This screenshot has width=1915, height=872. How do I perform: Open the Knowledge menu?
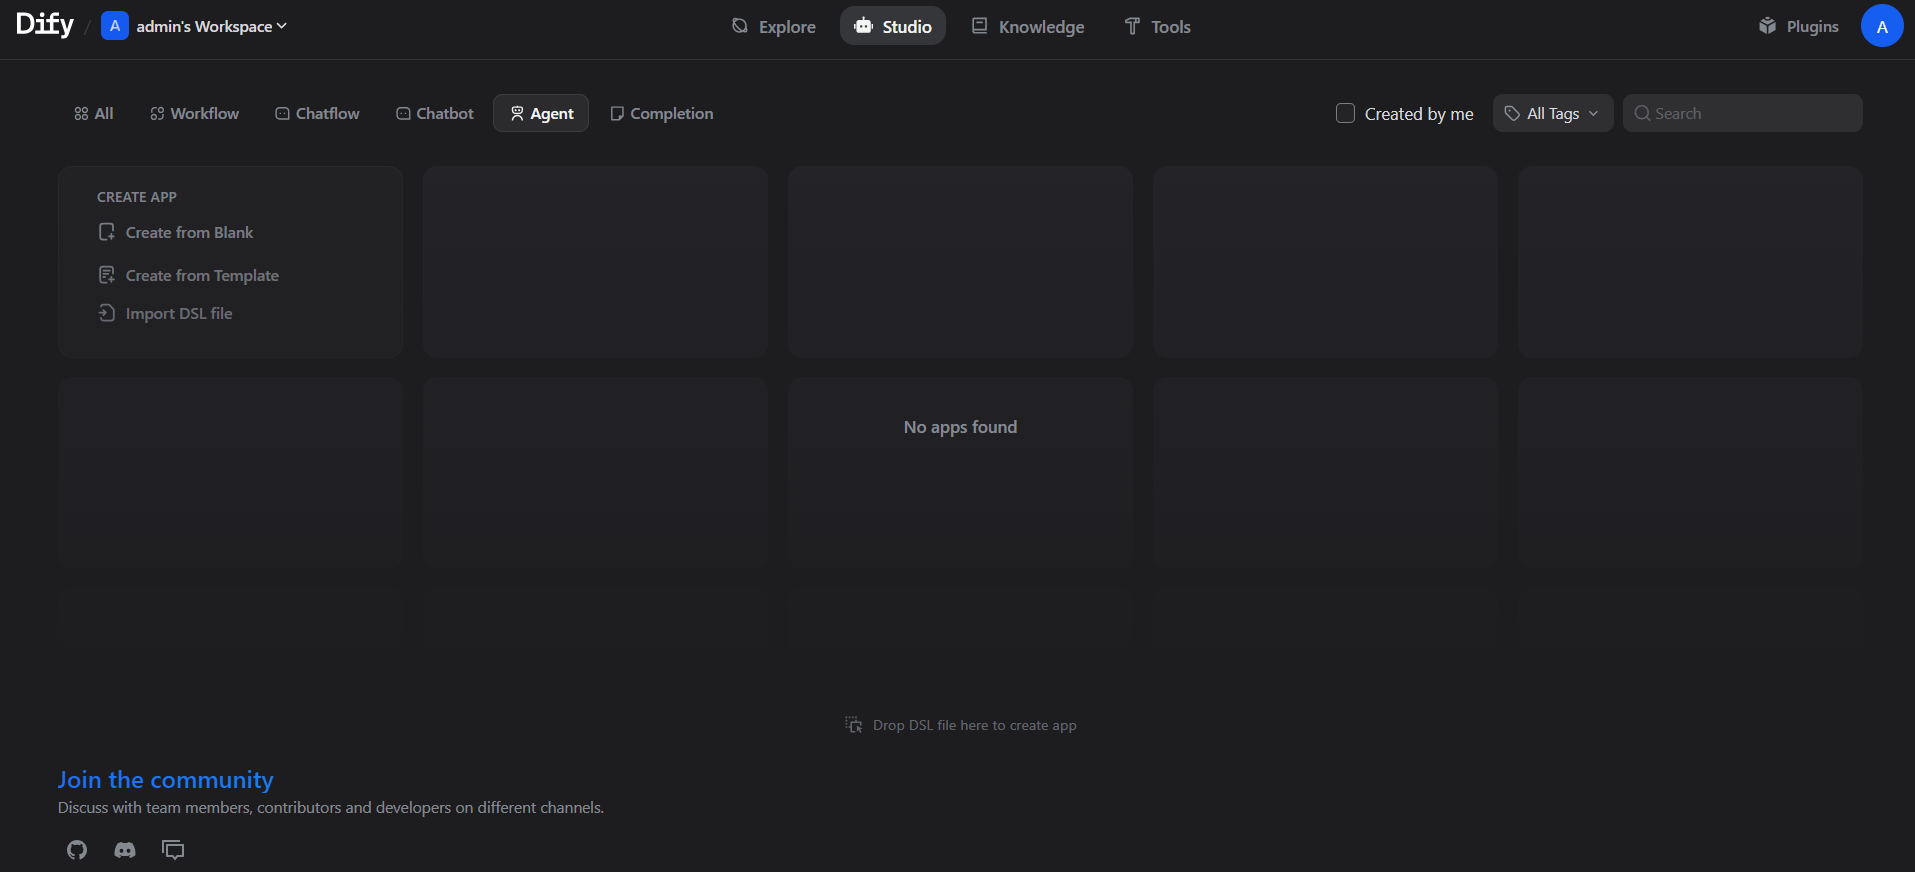[1028, 26]
